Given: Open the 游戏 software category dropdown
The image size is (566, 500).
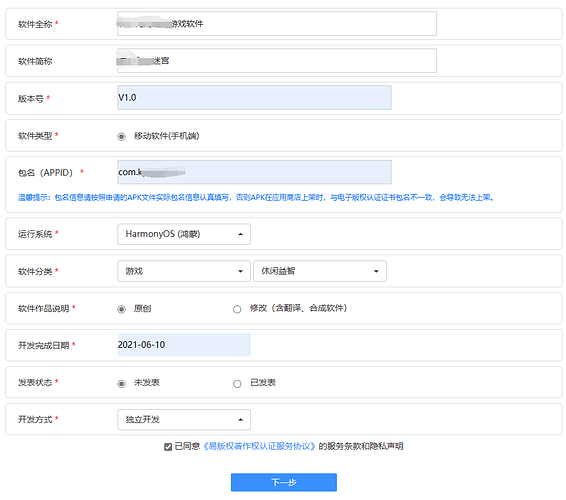Looking at the screenshot, I should [184, 271].
